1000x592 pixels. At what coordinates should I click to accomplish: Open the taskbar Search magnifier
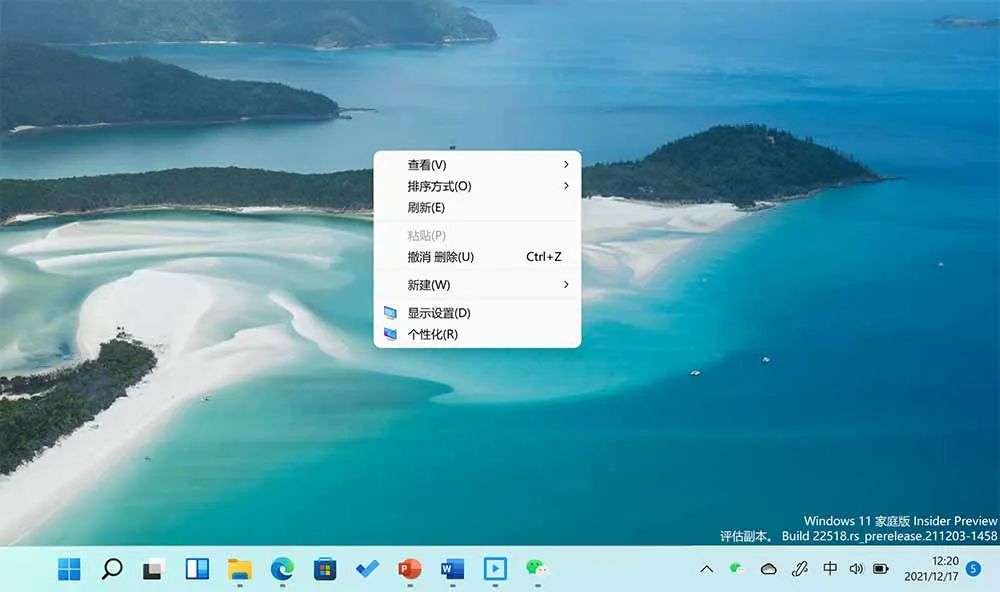112,568
